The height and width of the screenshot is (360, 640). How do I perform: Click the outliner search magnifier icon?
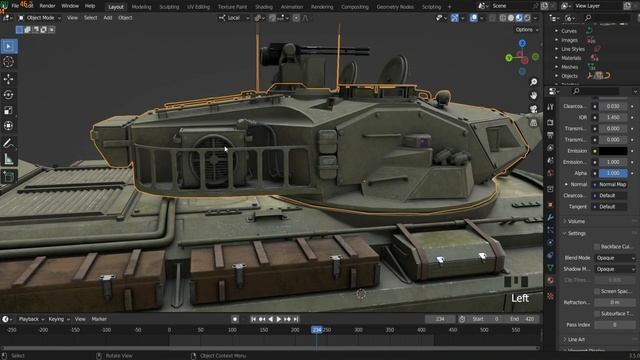tap(588, 18)
